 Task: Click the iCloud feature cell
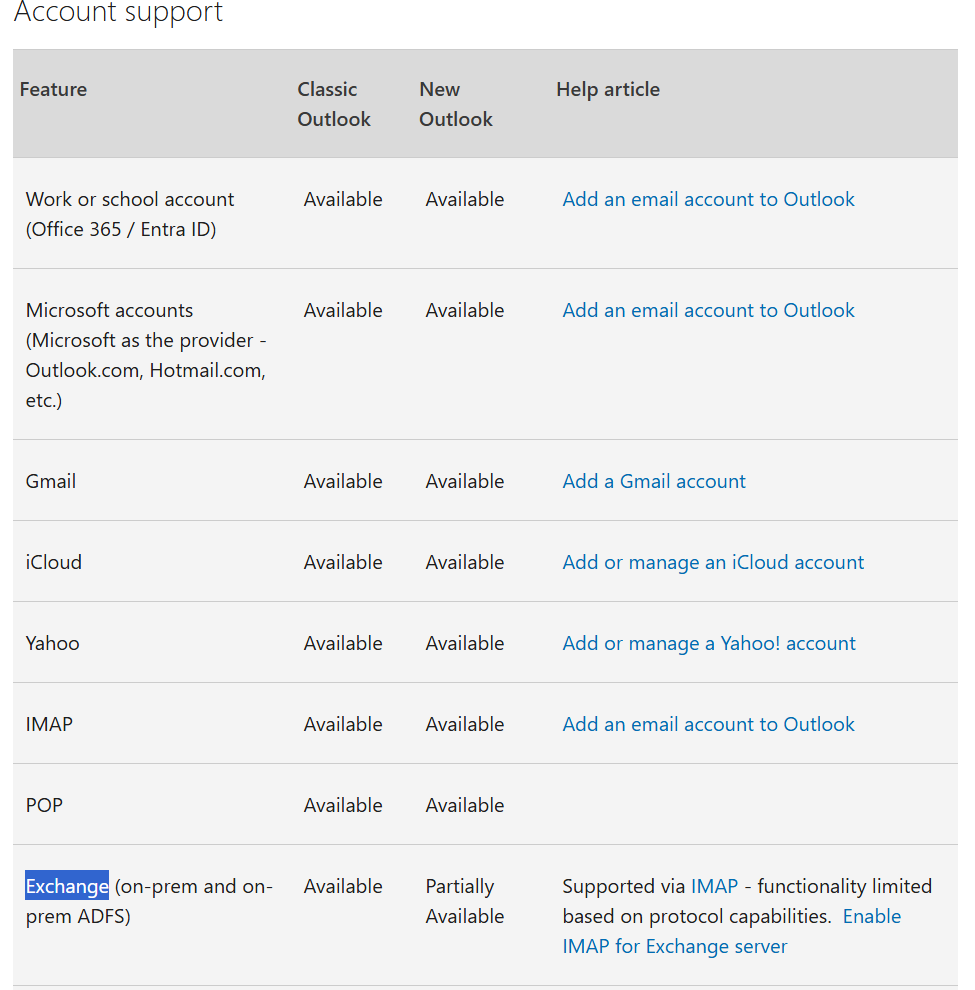54,562
